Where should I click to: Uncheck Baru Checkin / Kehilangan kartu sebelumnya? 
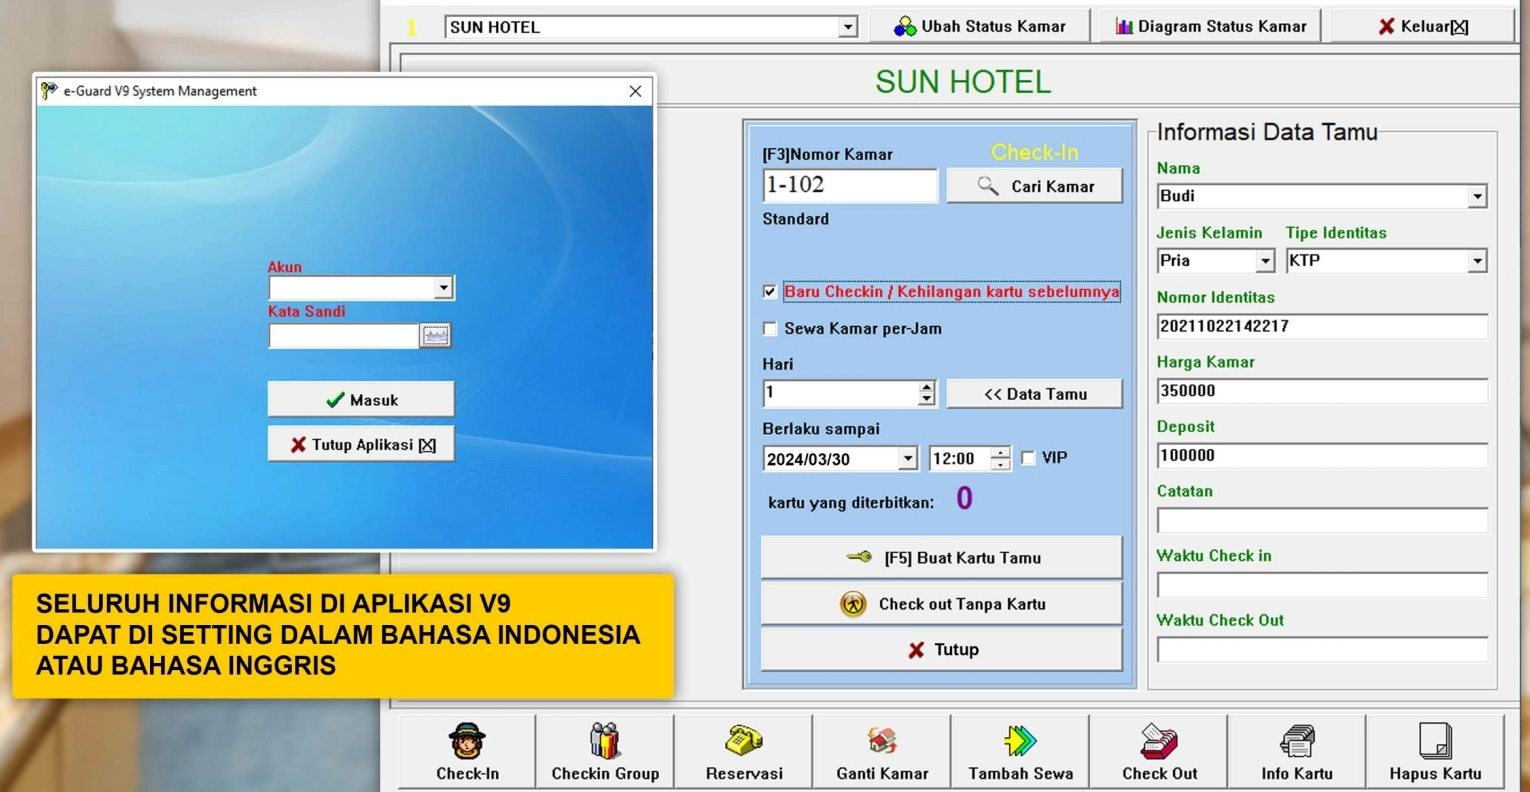click(x=770, y=292)
